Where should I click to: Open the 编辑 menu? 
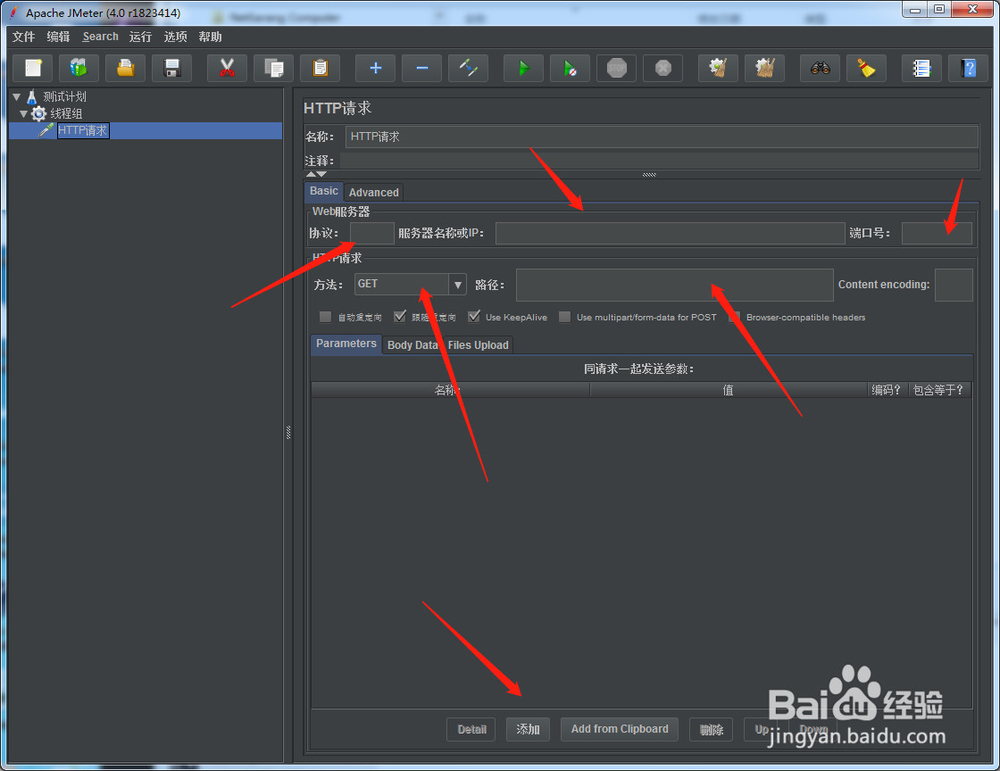tap(58, 37)
